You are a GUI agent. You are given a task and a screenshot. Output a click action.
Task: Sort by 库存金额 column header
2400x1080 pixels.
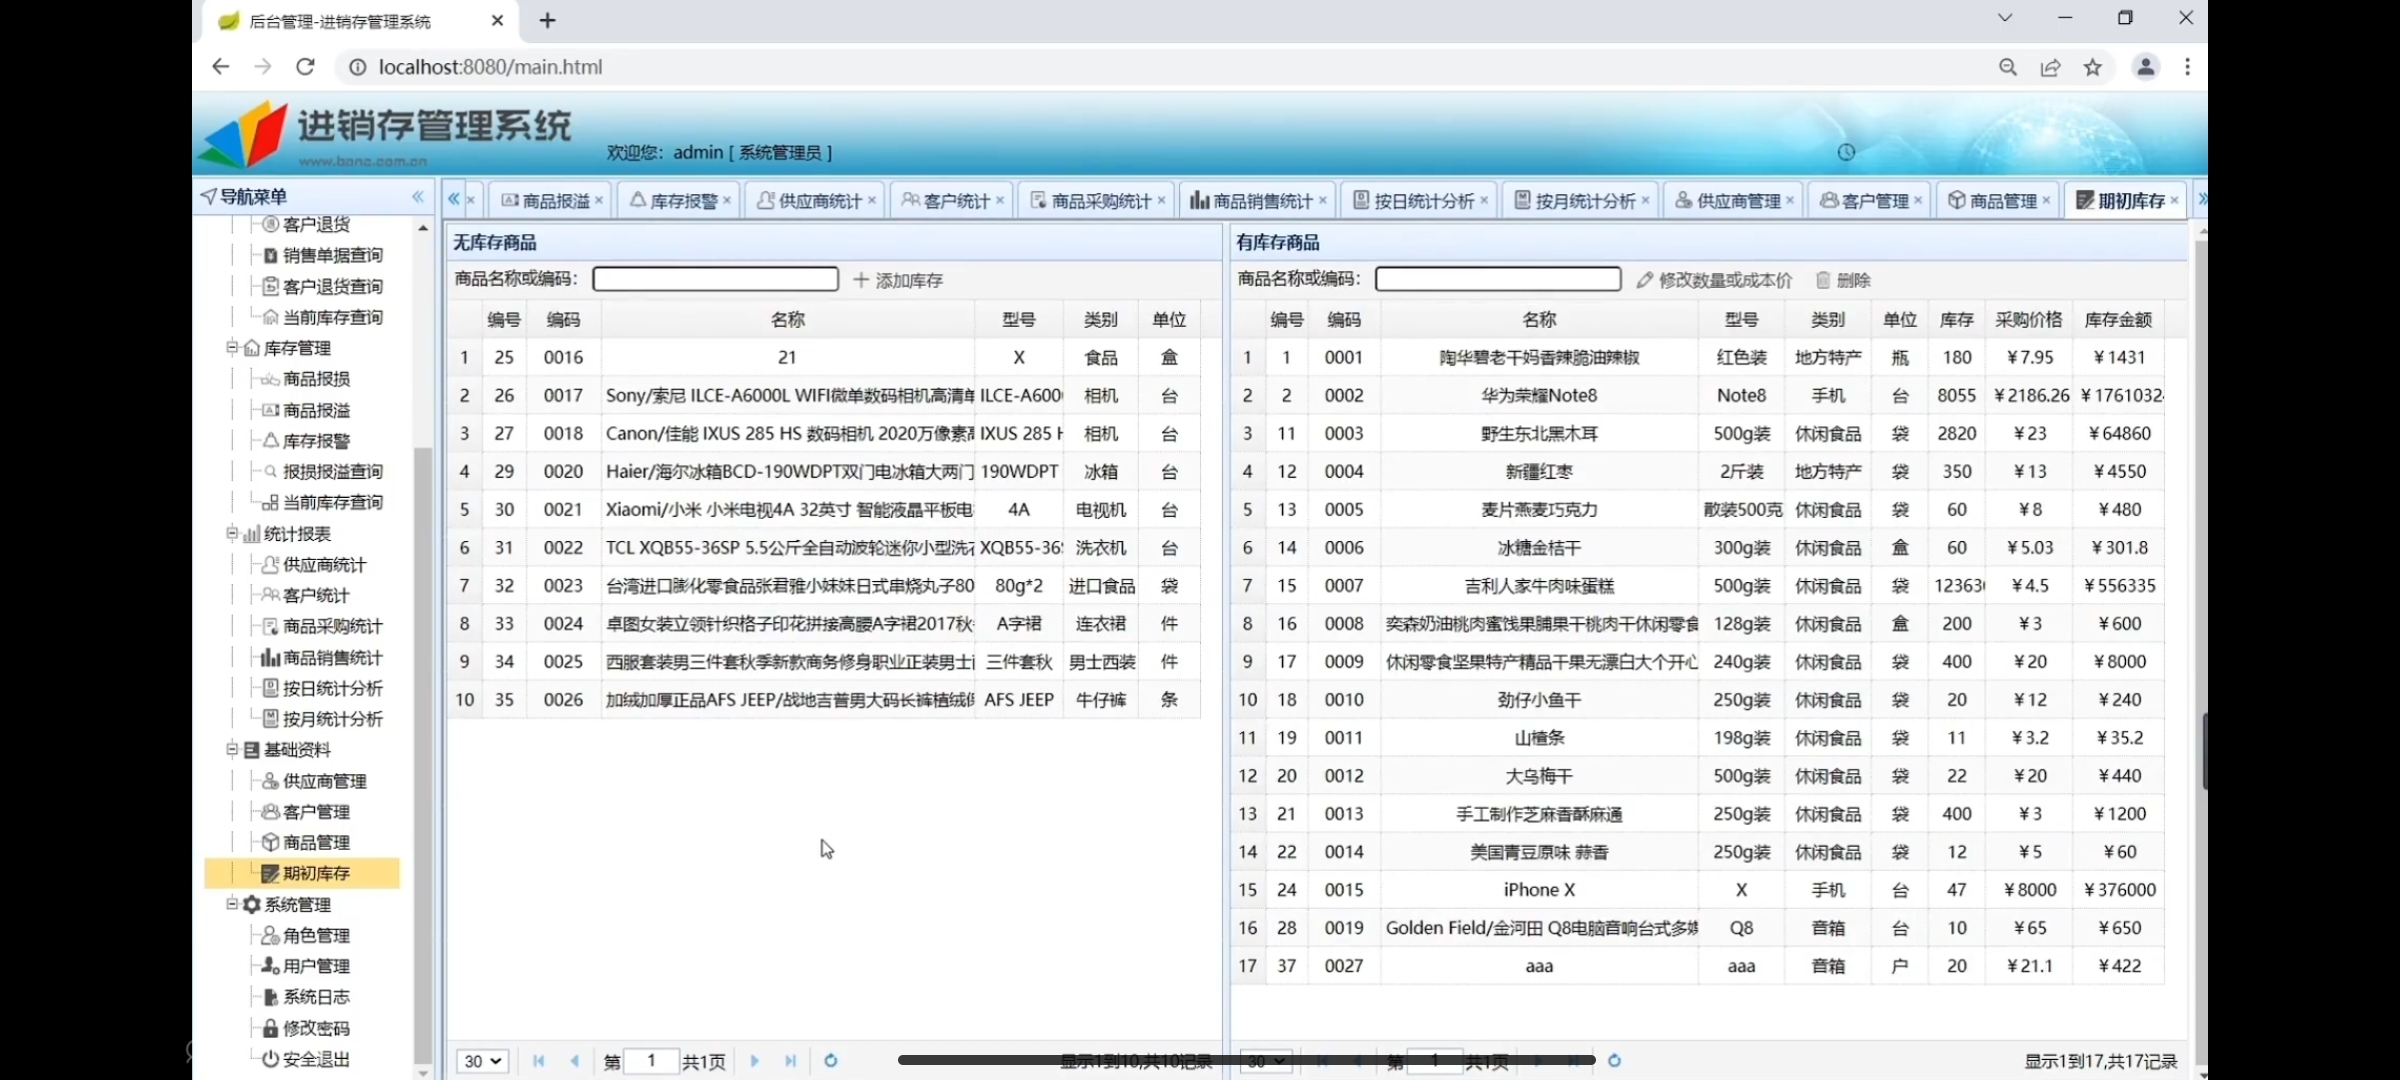click(2118, 320)
